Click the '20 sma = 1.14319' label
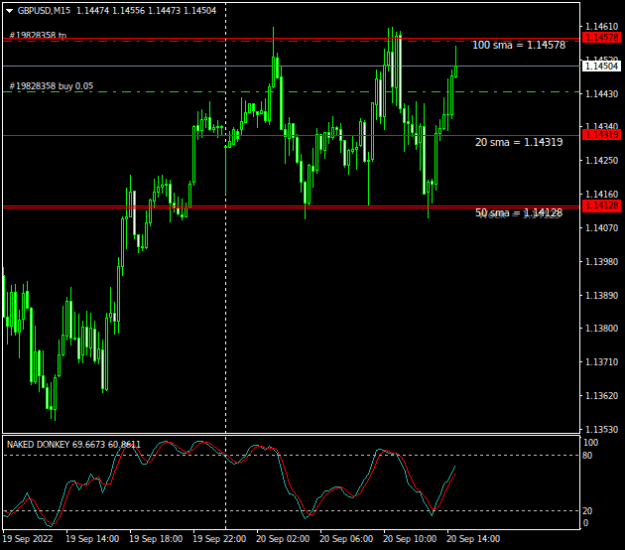Image resolution: width=625 pixels, height=550 pixels. point(519,142)
